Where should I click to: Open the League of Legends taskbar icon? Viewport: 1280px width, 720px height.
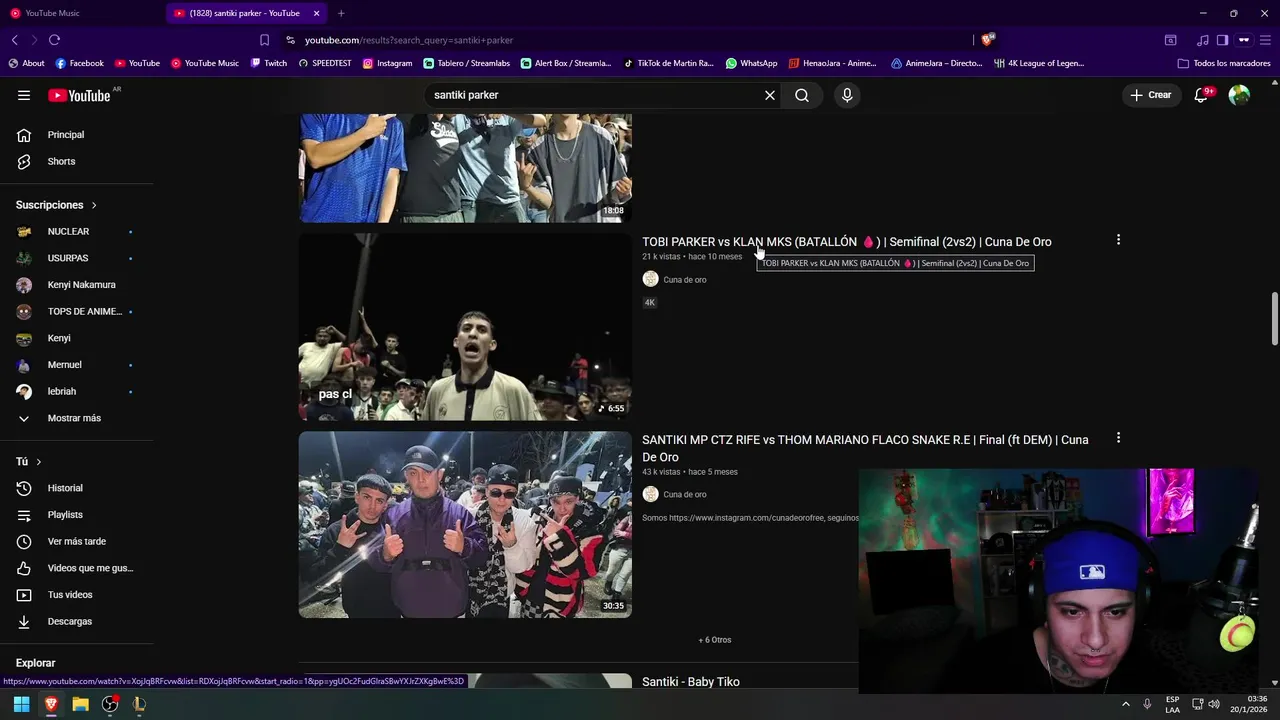coord(139,704)
